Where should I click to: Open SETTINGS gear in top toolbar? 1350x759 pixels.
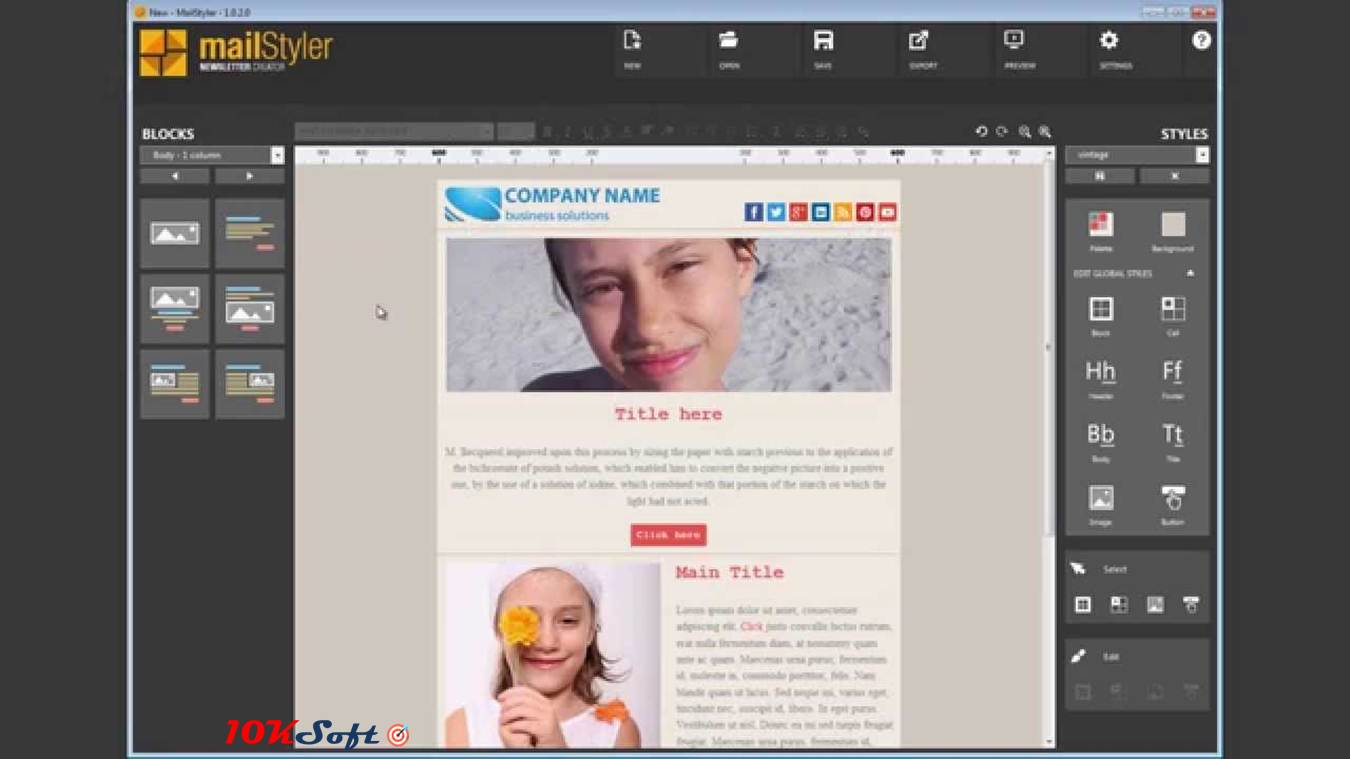pos(1109,40)
